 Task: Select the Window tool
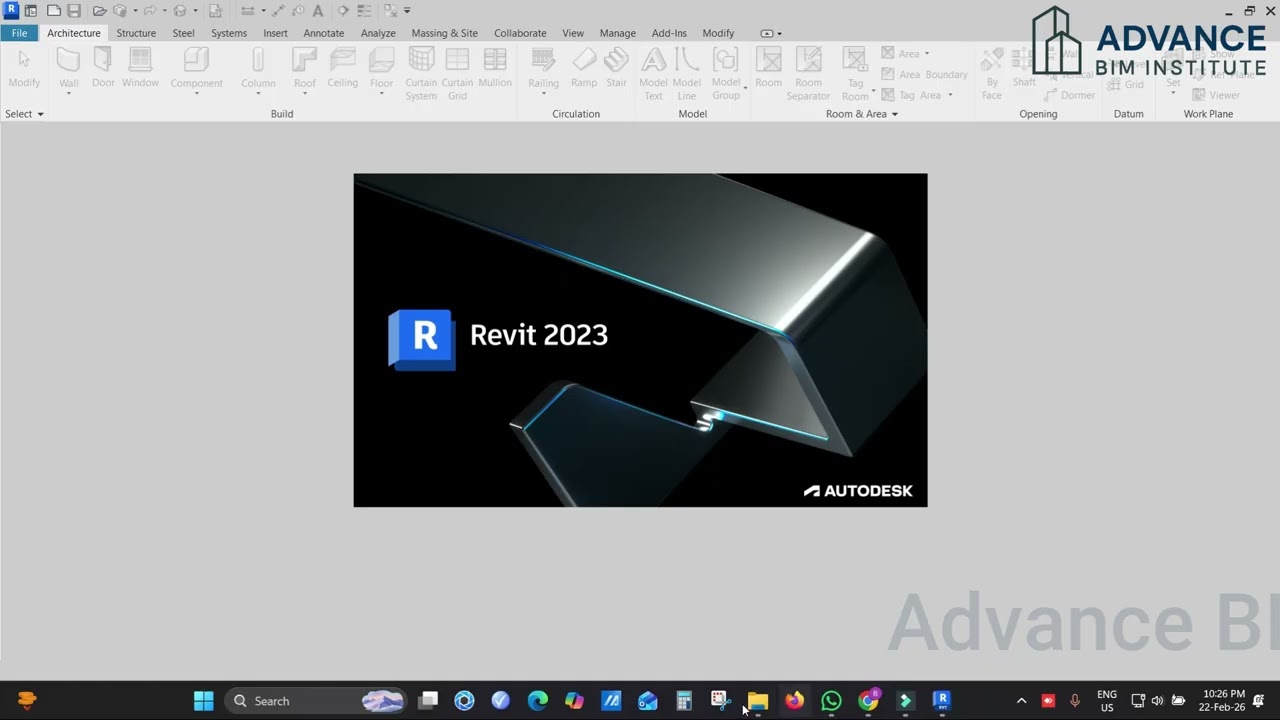pos(140,68)
